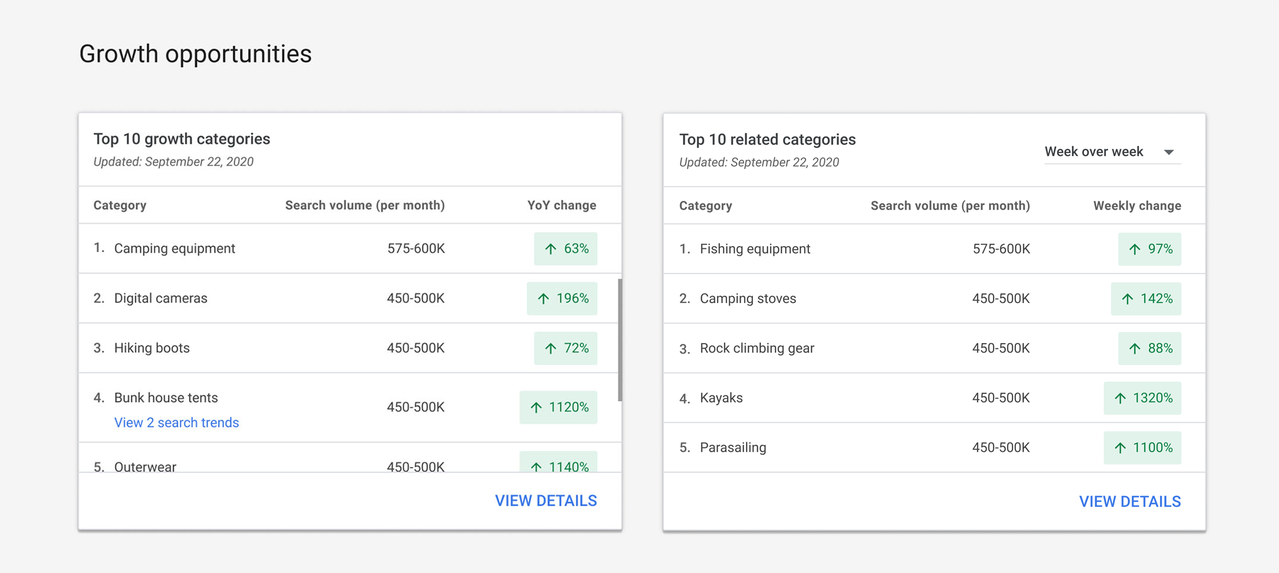1279x573 pixels.
Task: Click View Details in related categories card
Action: [x=1129, y=502]
